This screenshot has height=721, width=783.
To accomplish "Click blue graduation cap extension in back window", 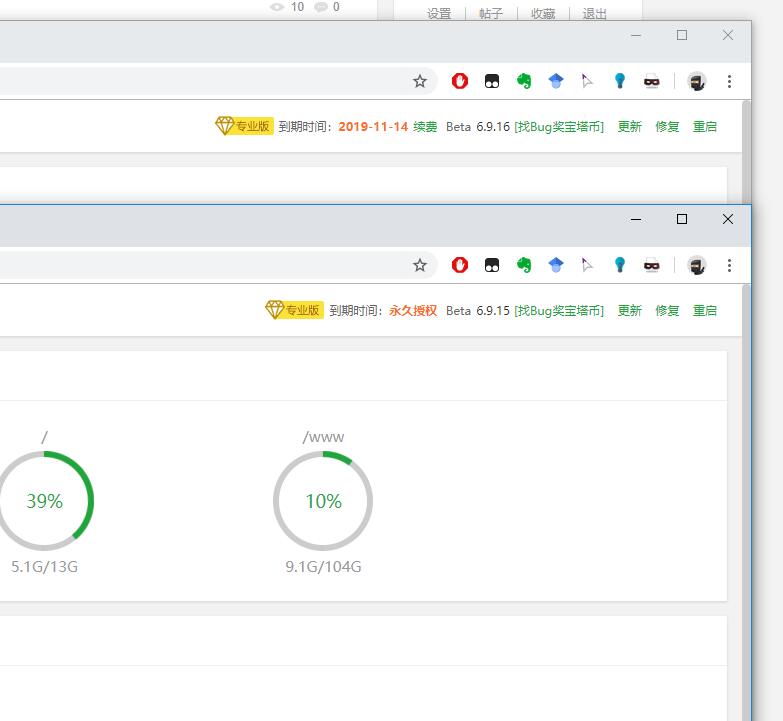I will 556,81.
